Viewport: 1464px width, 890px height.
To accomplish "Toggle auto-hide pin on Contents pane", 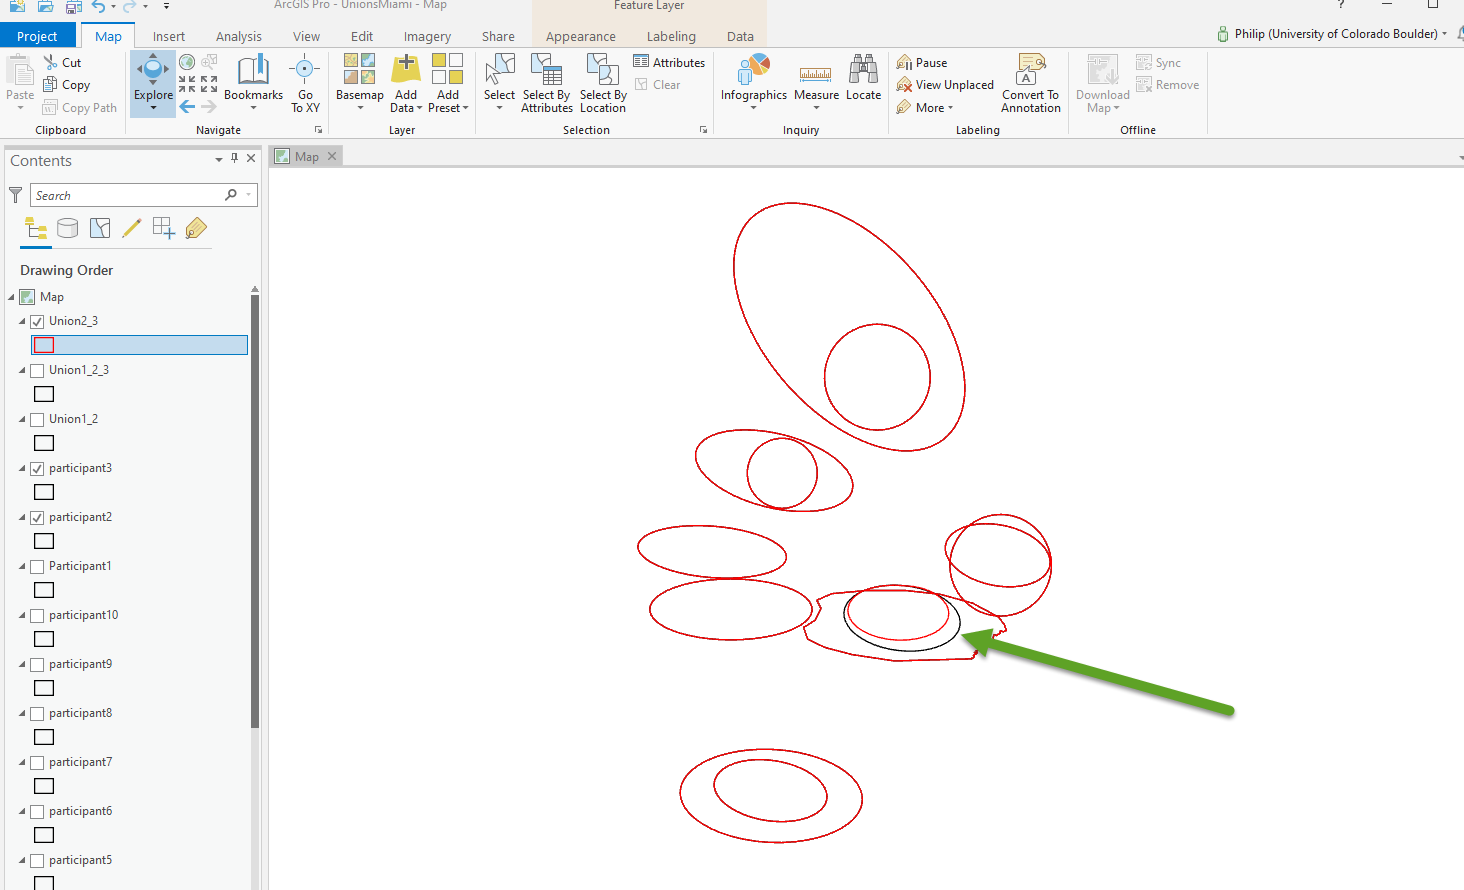I will coord(235,158).
